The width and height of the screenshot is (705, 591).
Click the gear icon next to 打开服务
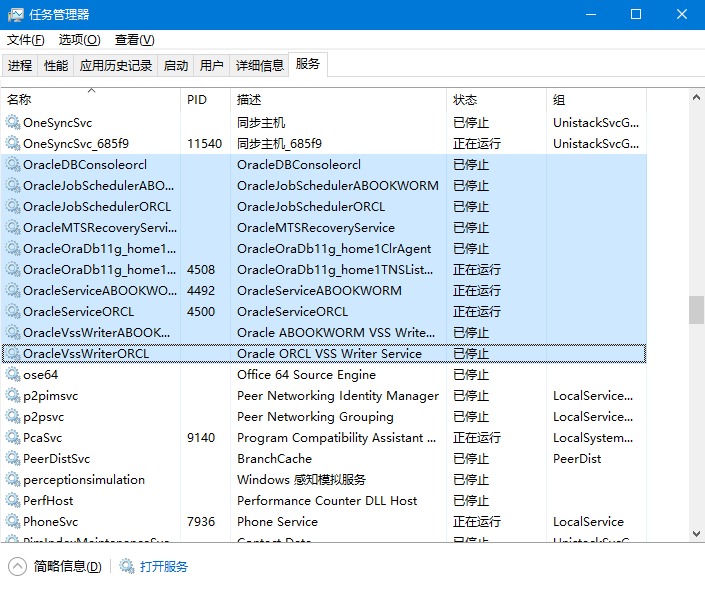(127, 566)
